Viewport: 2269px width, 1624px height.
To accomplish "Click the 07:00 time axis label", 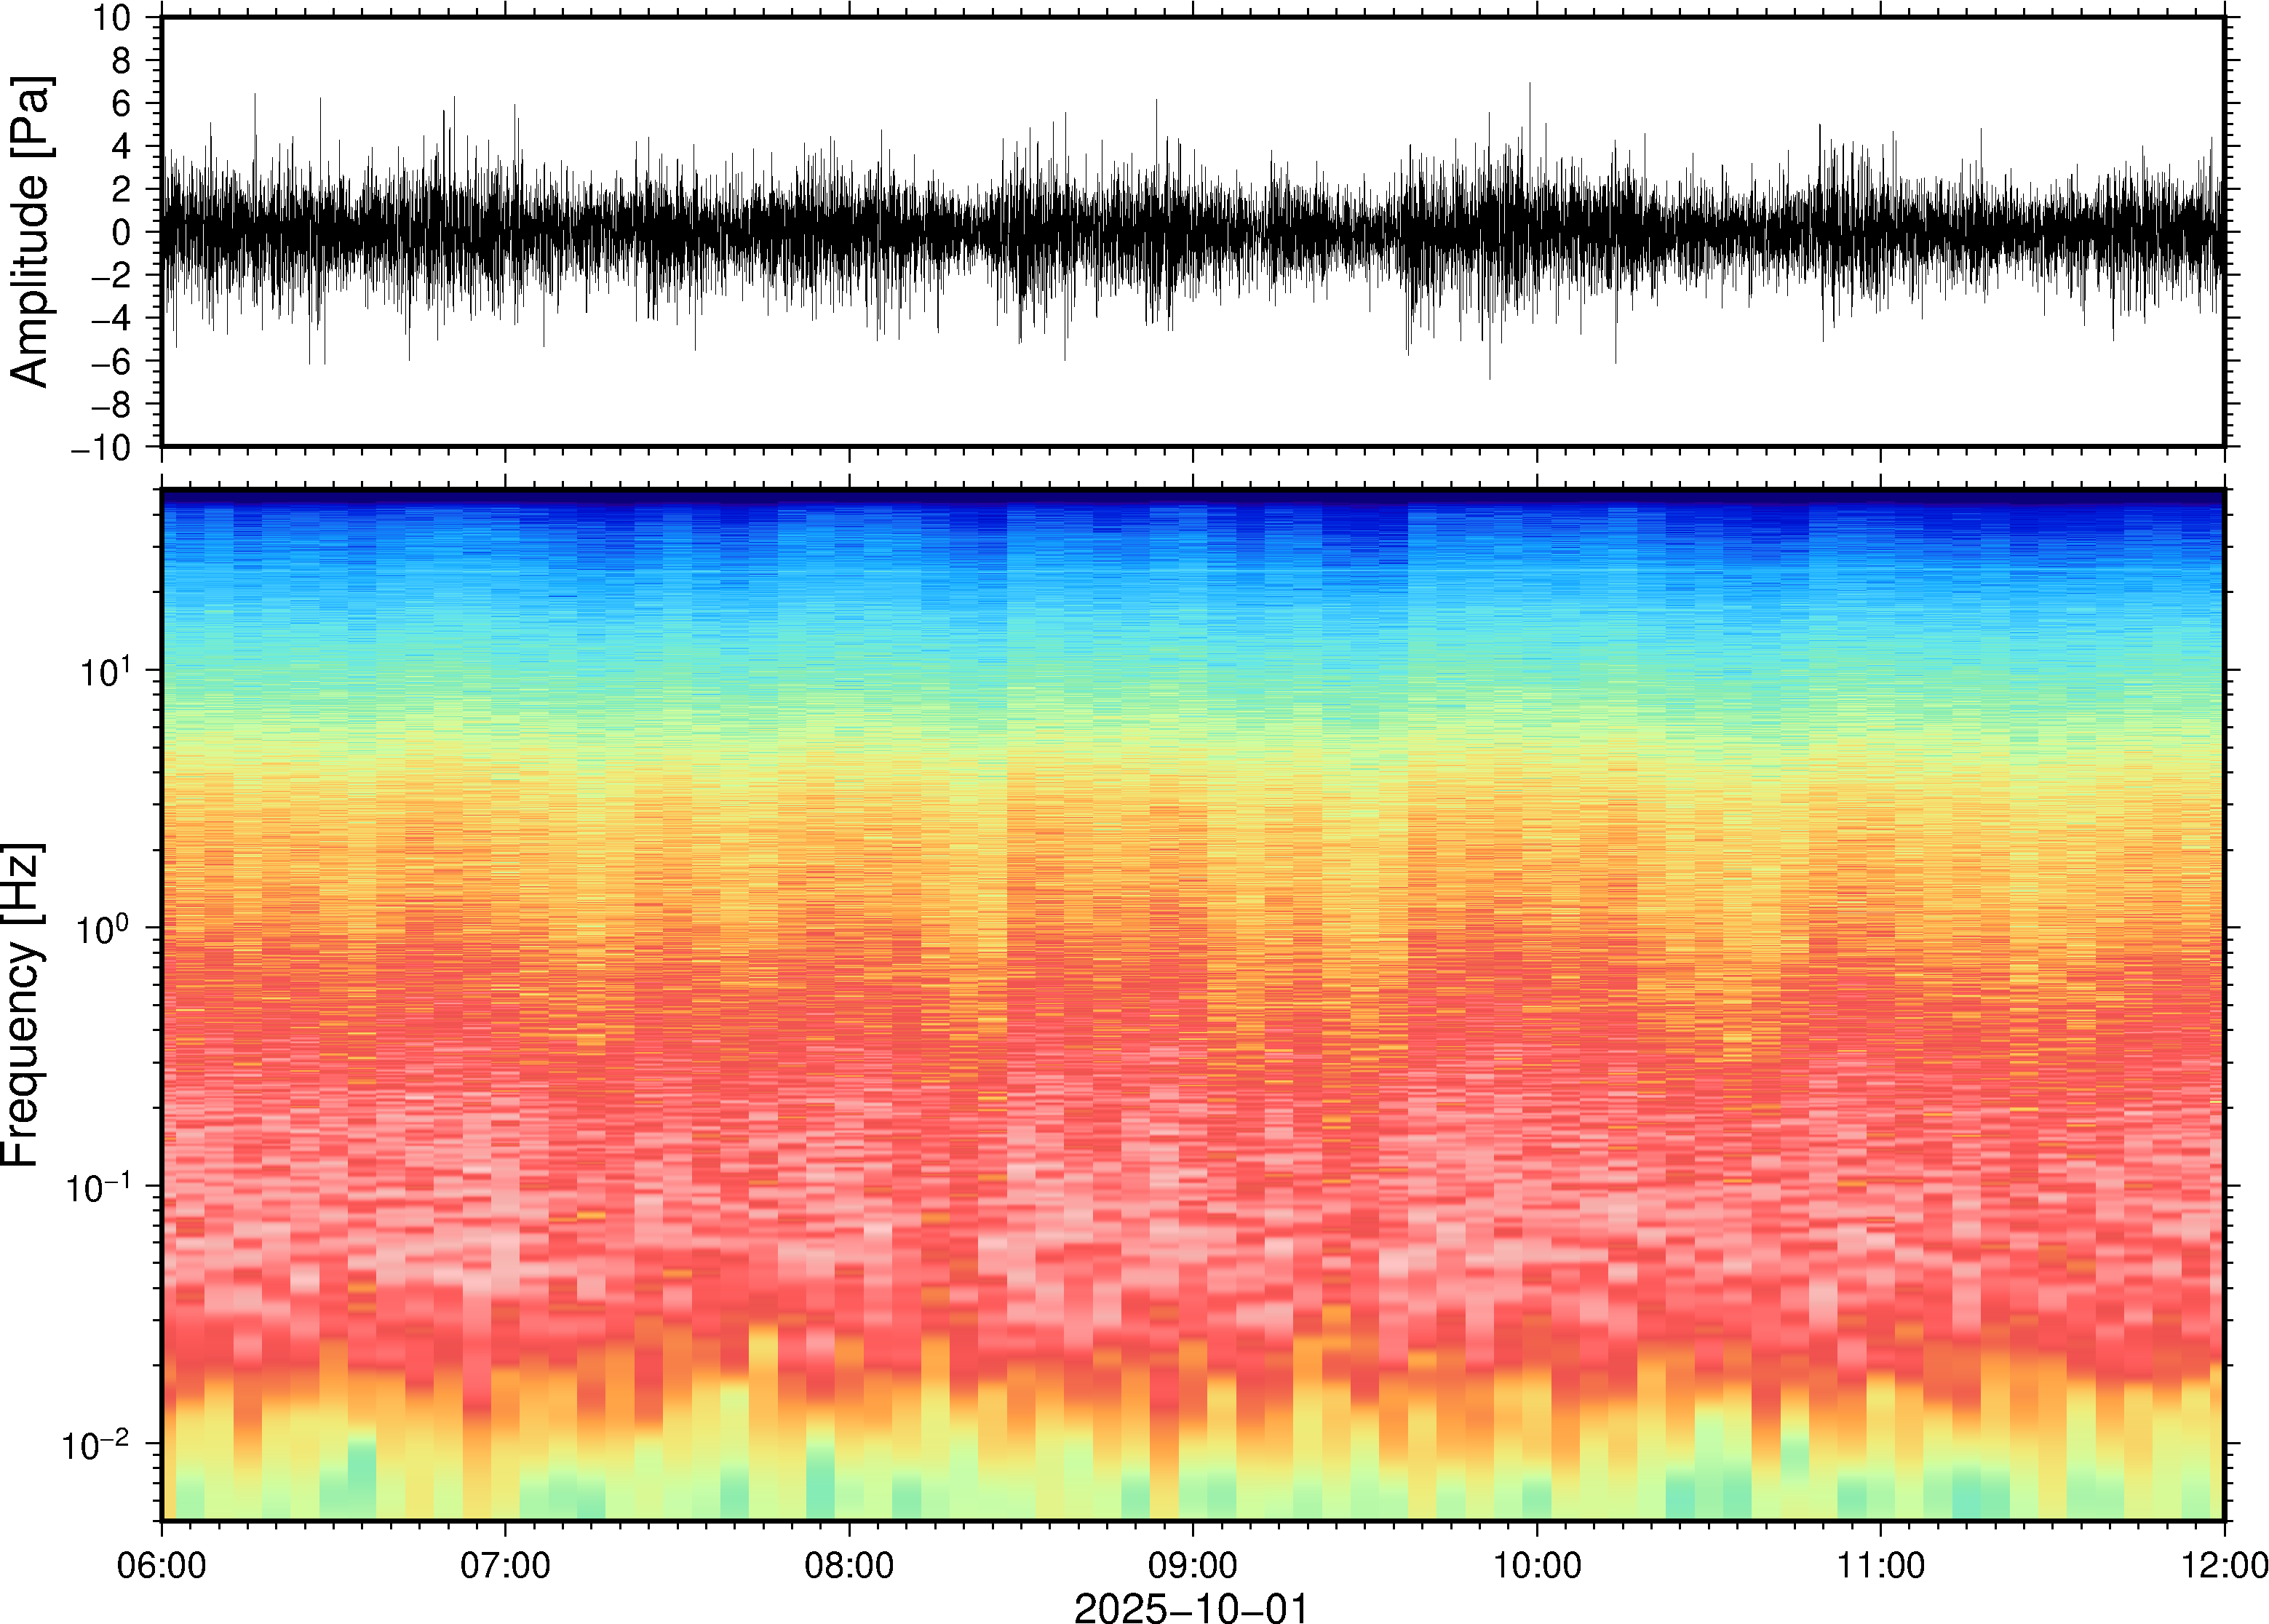I will click(x=505, y=1565).
